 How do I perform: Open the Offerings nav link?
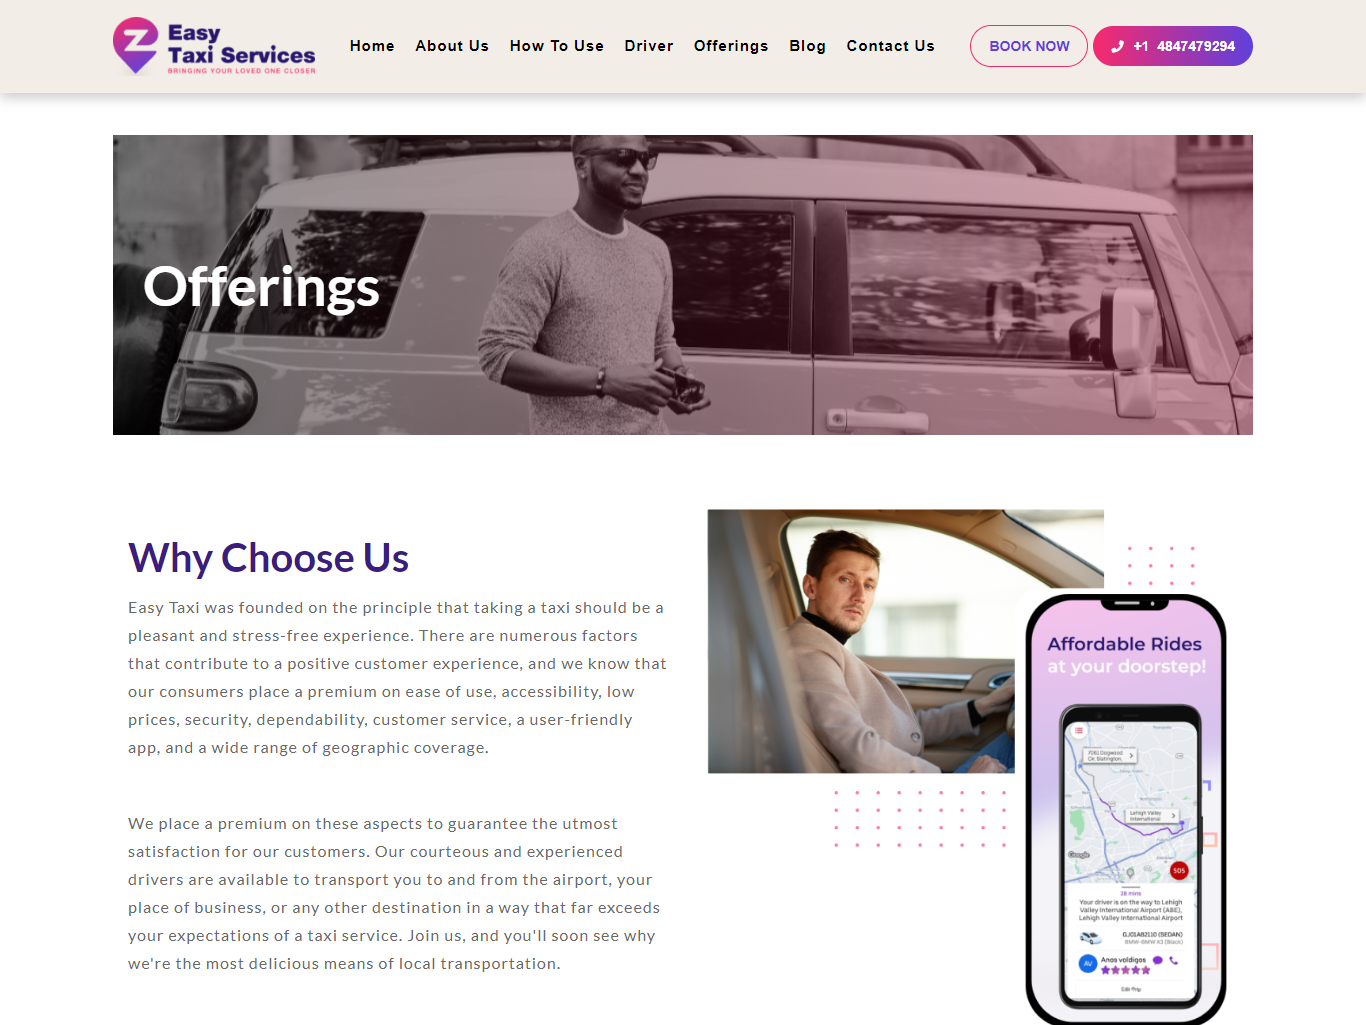coord(731,46)
